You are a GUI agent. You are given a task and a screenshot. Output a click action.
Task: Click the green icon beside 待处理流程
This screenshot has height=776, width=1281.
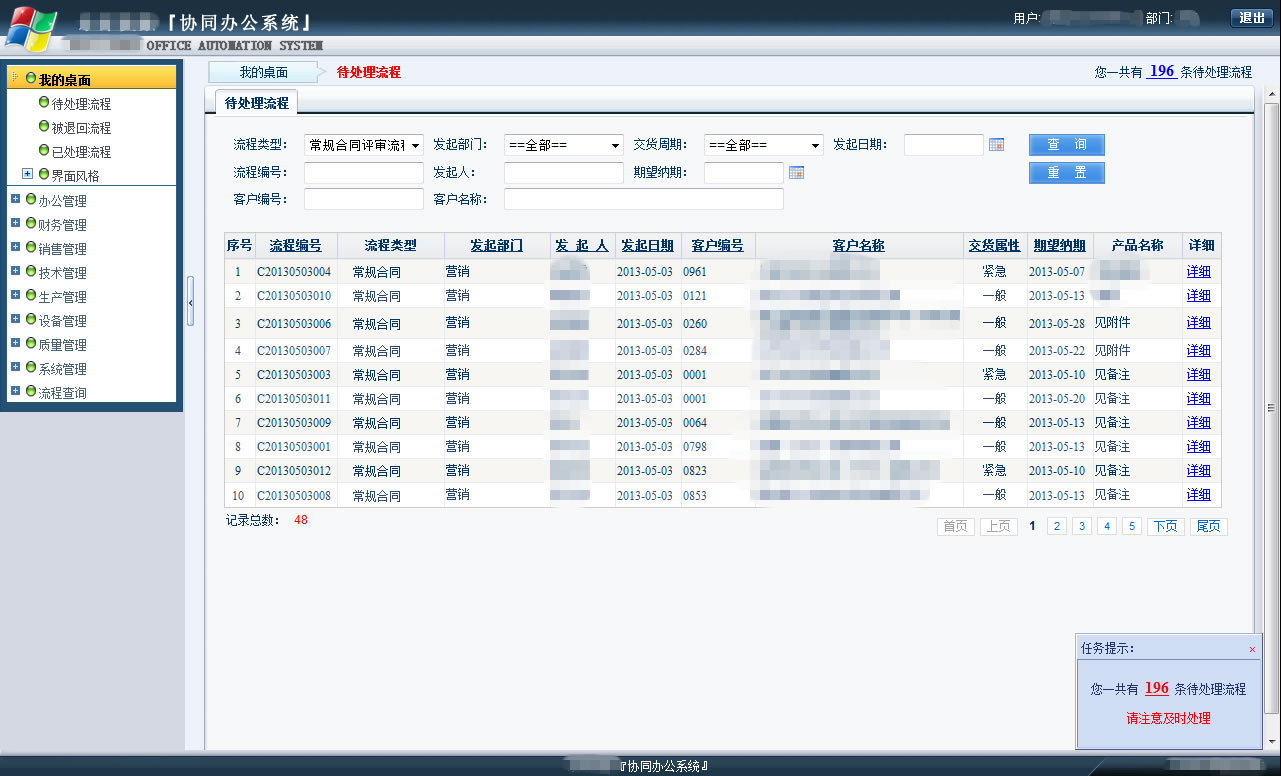click(44, 103)
